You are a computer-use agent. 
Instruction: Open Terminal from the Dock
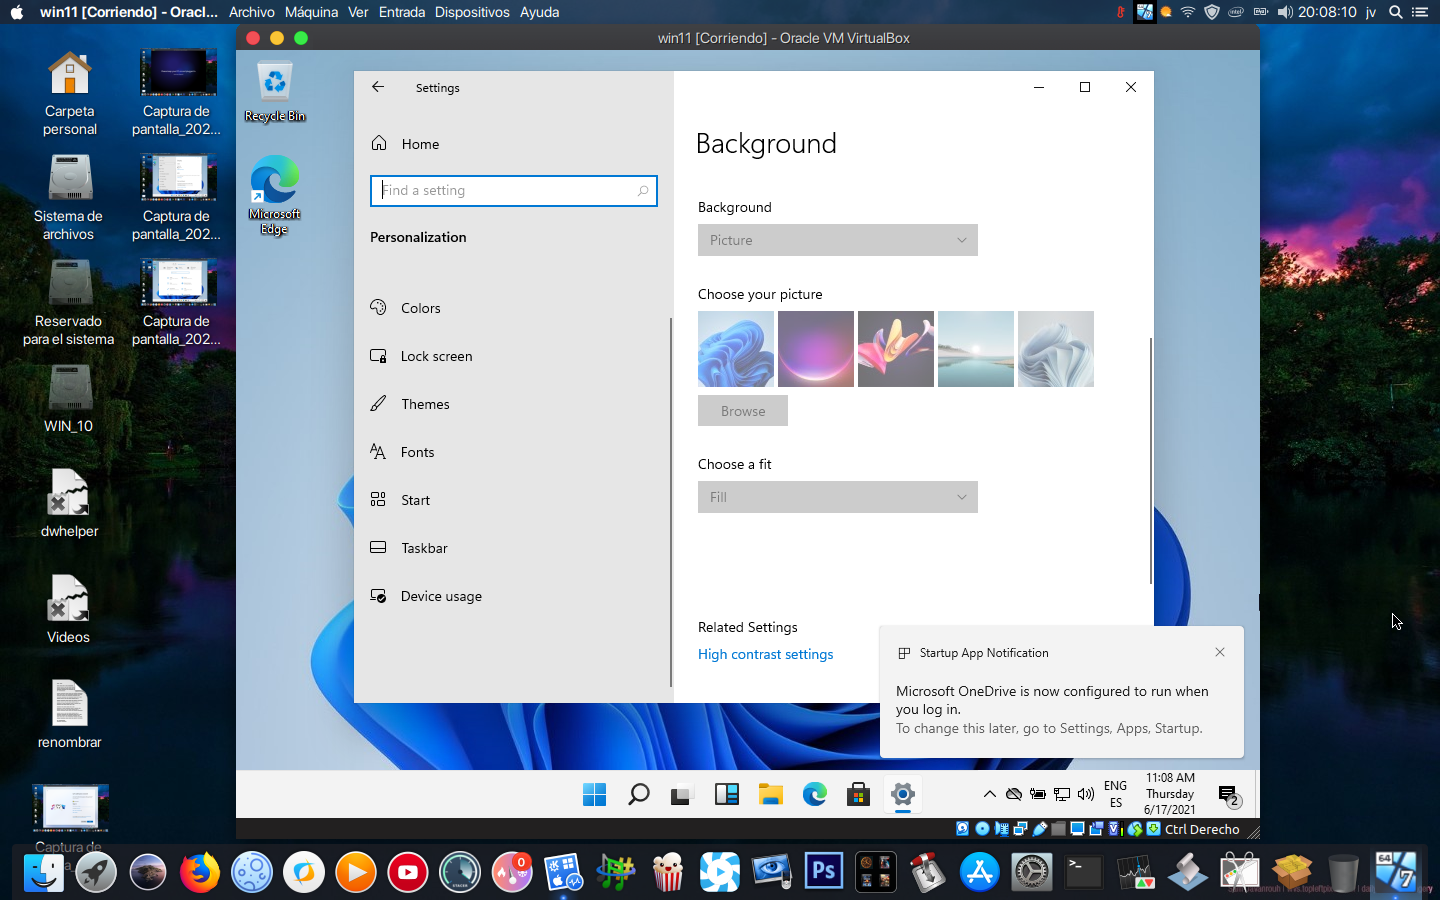pyautogui.click(x=1084, y=872)
